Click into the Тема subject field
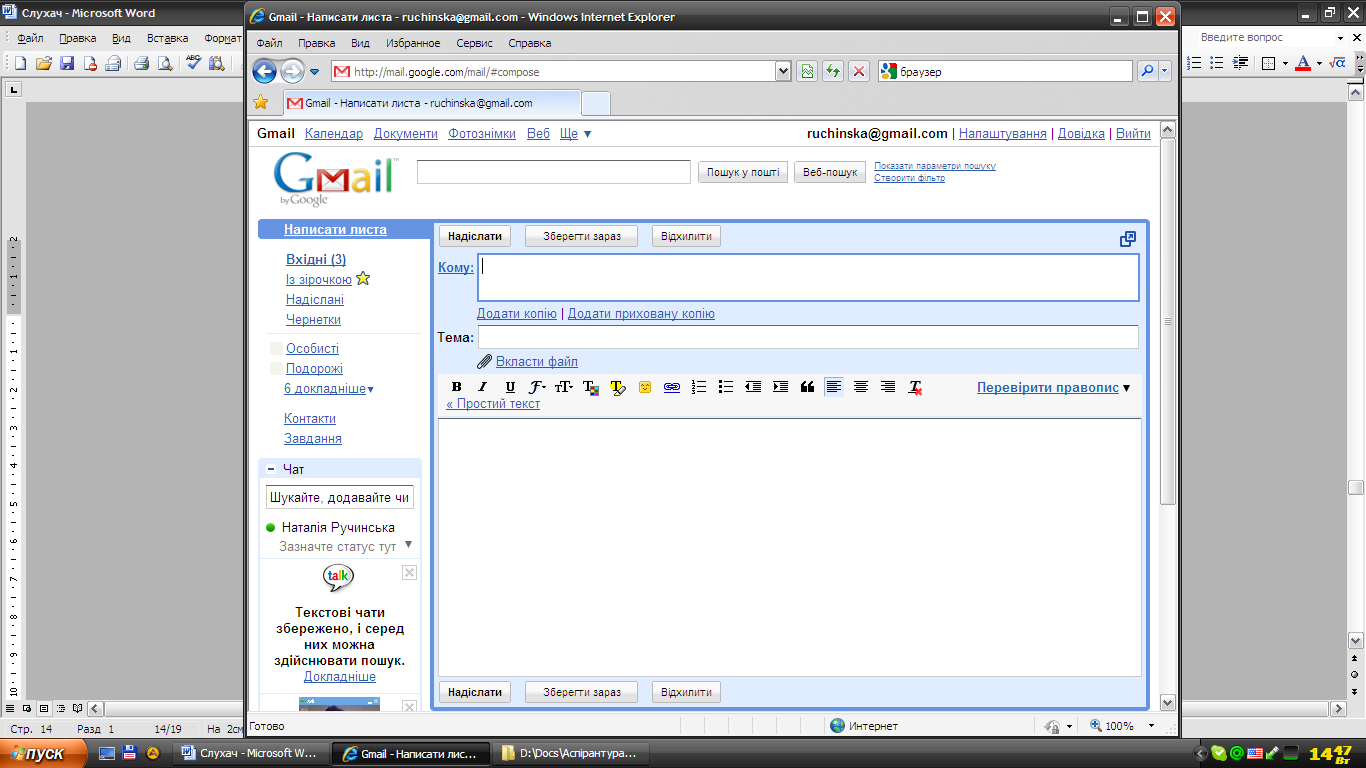The height and width of the screenshot is (768, 1366). (x=808, y=337)
